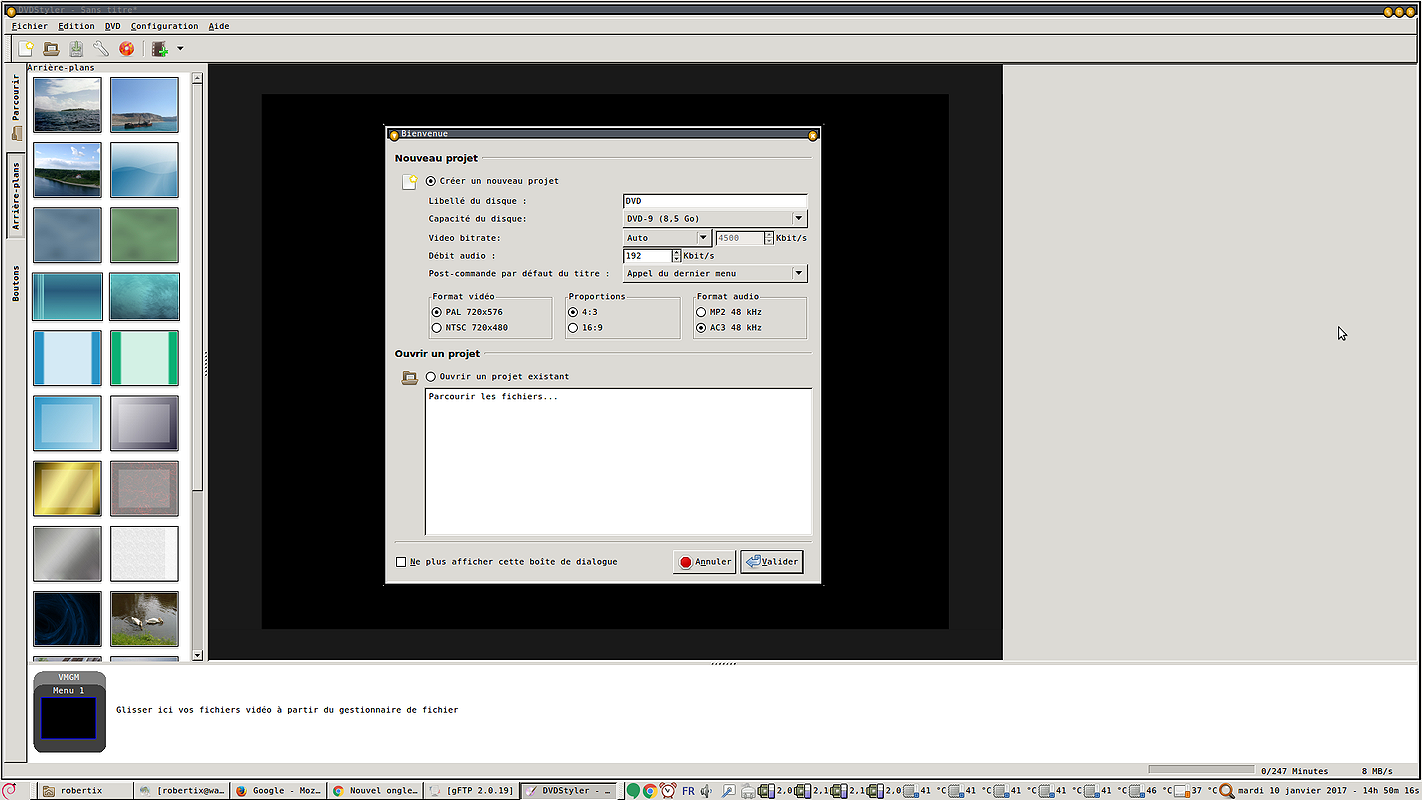
Task: Open the DVD menu
Action: click(112, 26)
